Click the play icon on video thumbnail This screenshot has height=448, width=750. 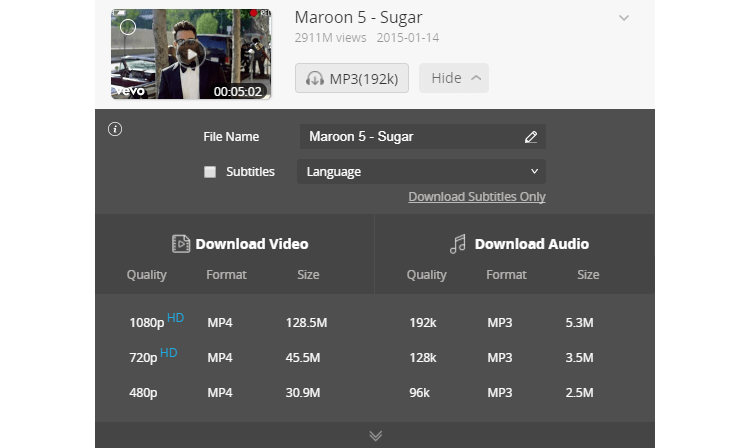pyautogui.click(x=191, y=55)
